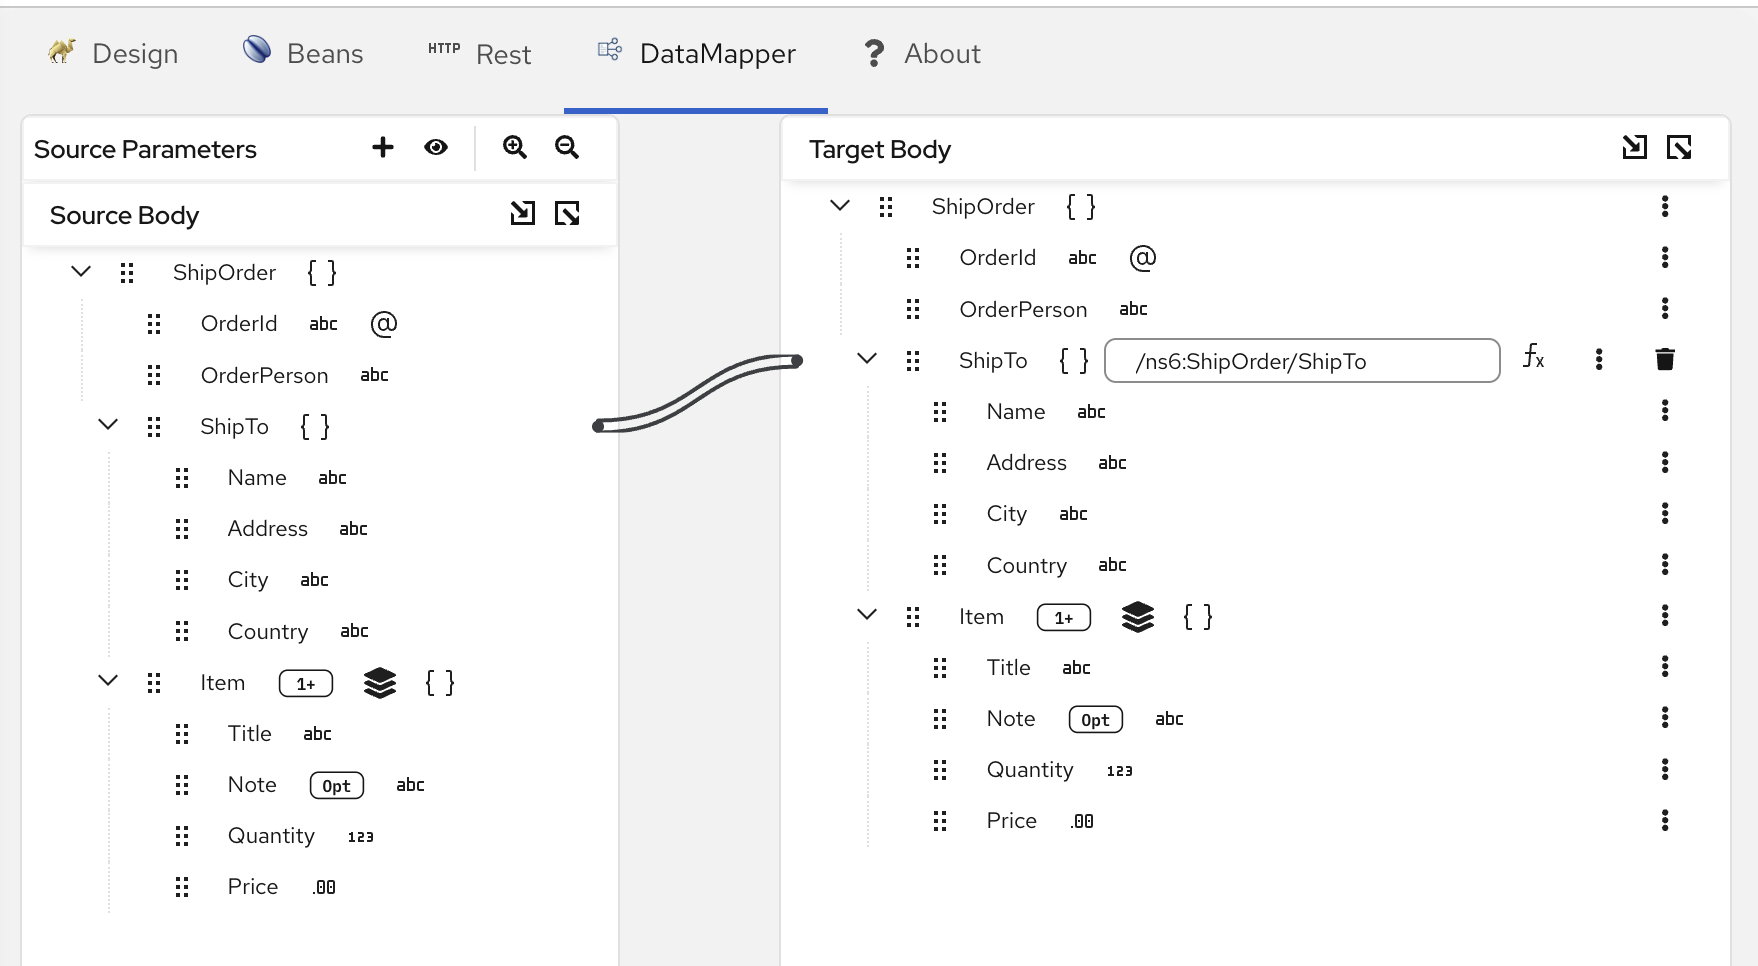Click drag handle of target Item

(x=913, y=617)
